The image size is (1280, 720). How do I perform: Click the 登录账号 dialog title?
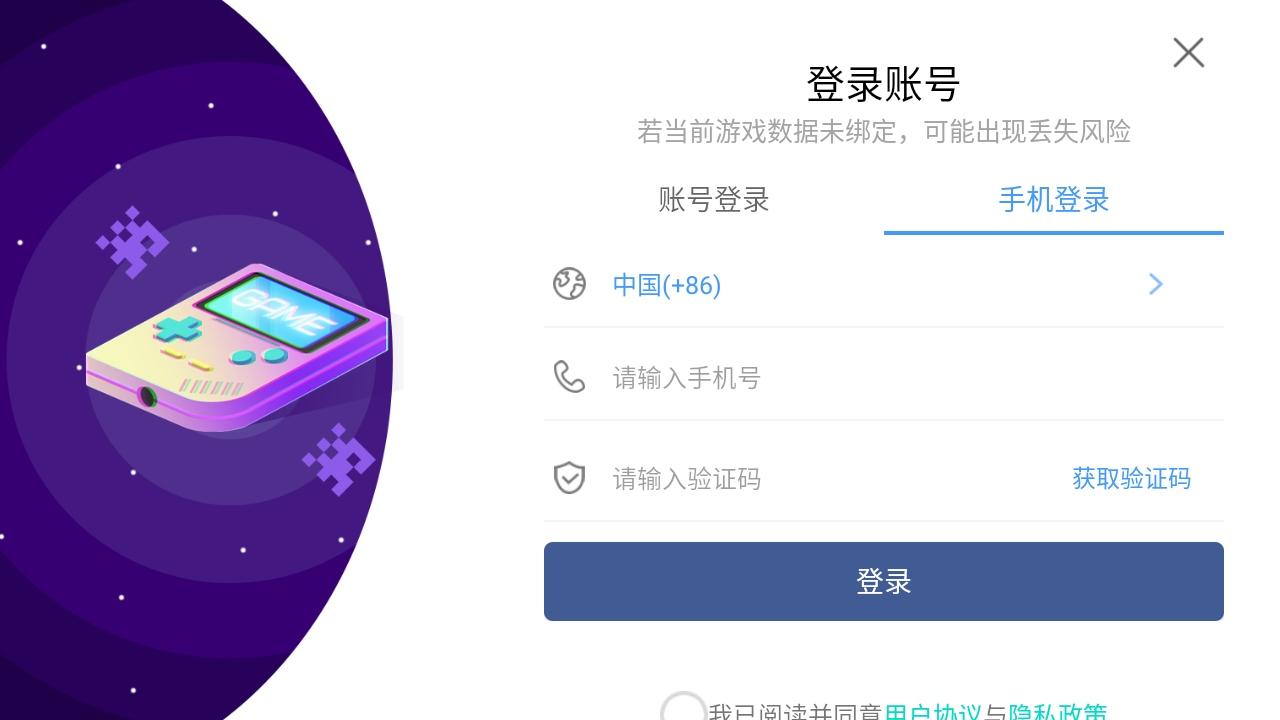(x=884, y=84)
